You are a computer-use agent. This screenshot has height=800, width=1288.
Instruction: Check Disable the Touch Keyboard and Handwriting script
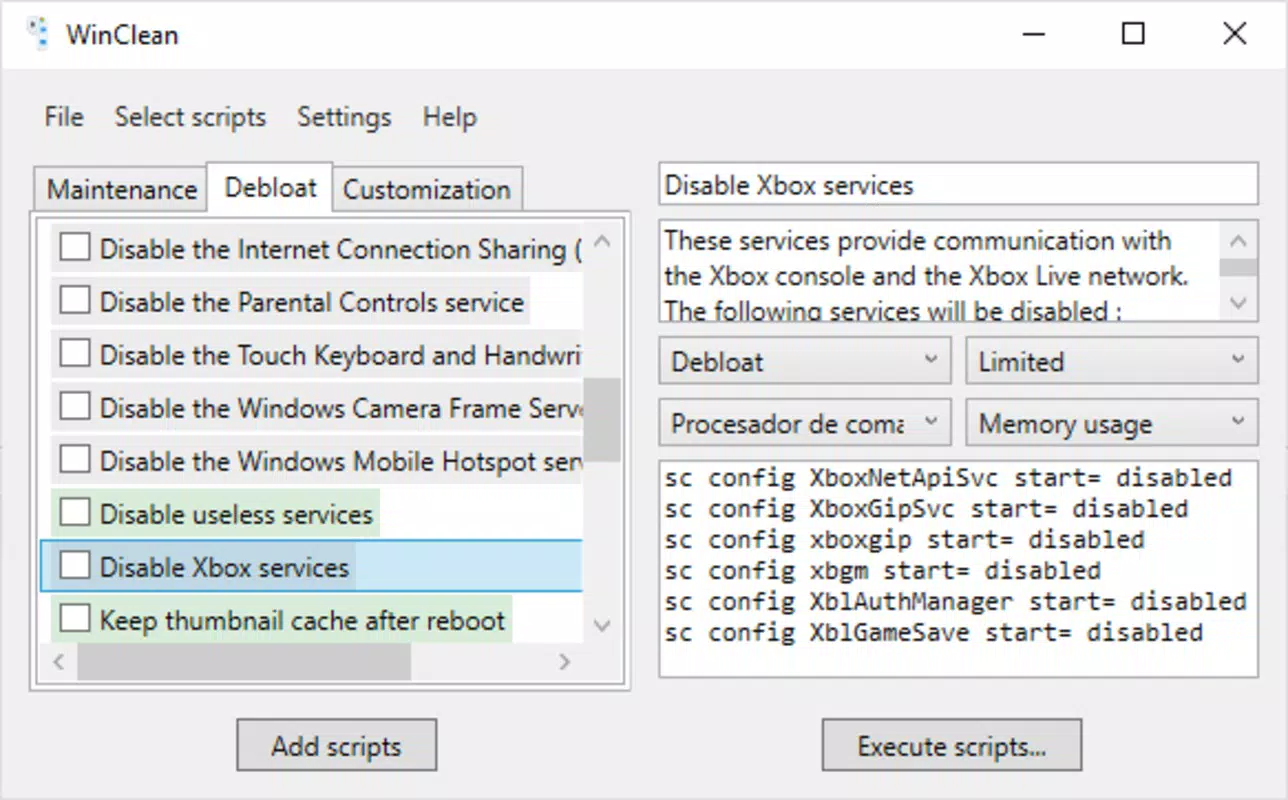coord(75,354)
